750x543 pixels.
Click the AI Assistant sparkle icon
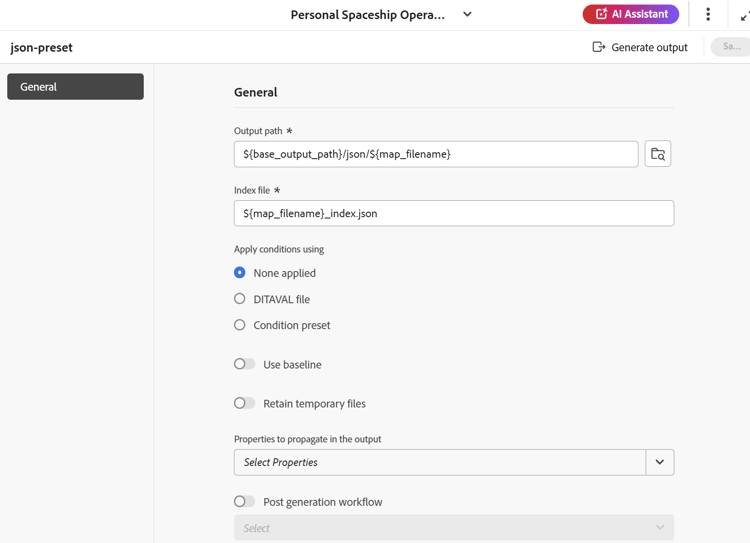pyautogui.click(x=601, y=14)
